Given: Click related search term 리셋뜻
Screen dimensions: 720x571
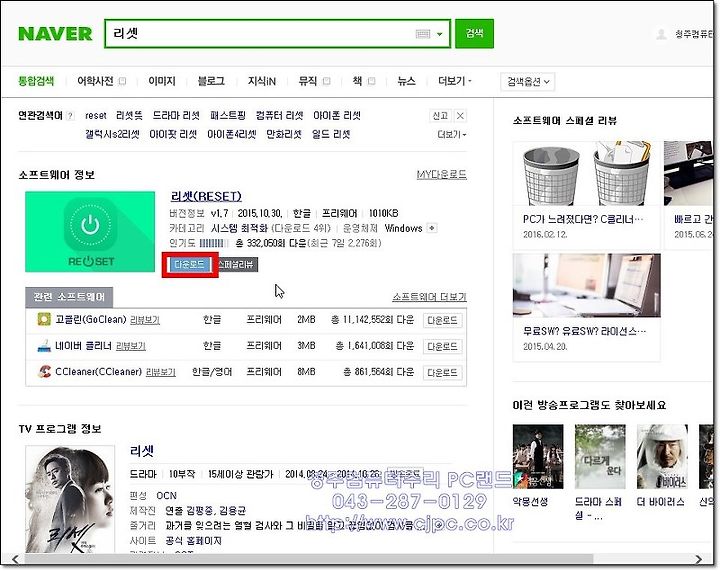Looking at the screenshot, I should pyautogui.click(x=129, y=116).
